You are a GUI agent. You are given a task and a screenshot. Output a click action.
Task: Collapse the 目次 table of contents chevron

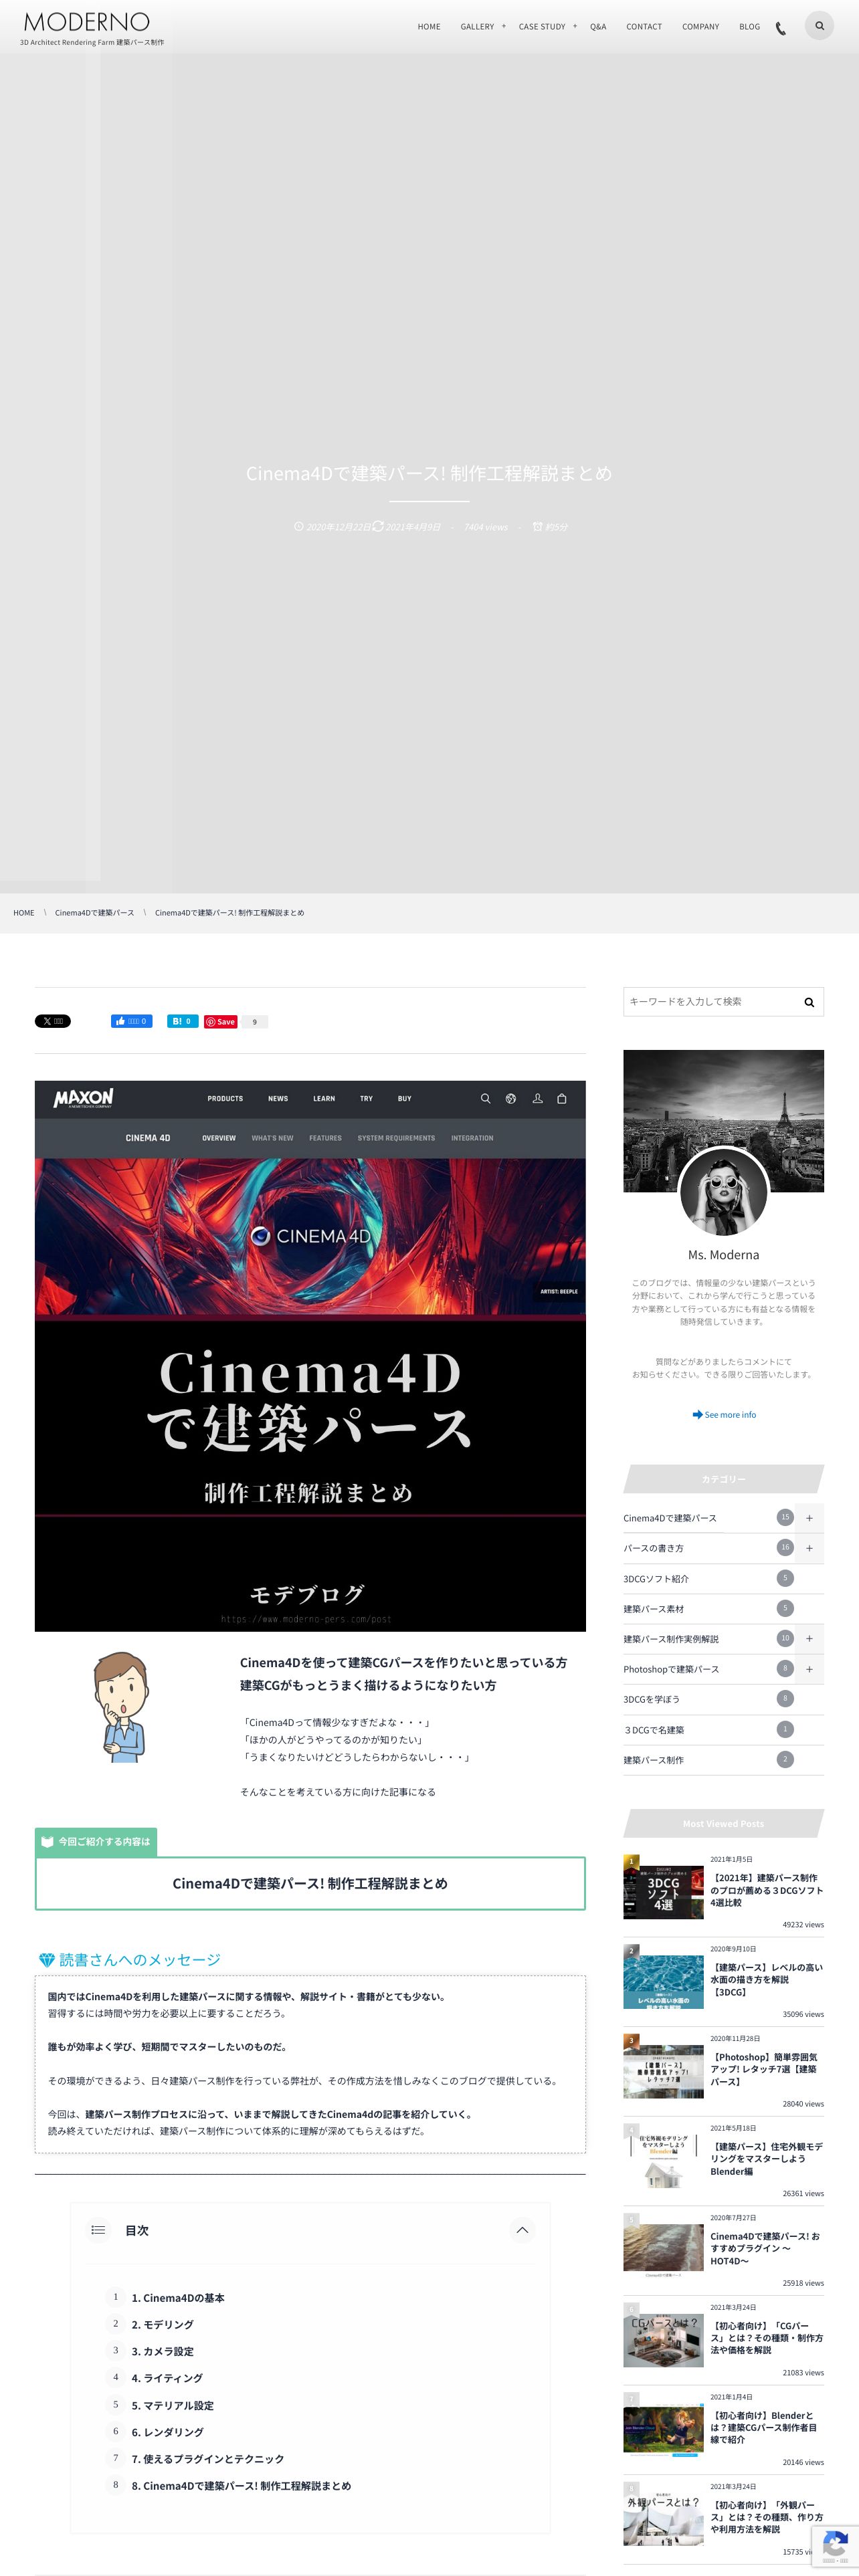(x=522, y=2230)
